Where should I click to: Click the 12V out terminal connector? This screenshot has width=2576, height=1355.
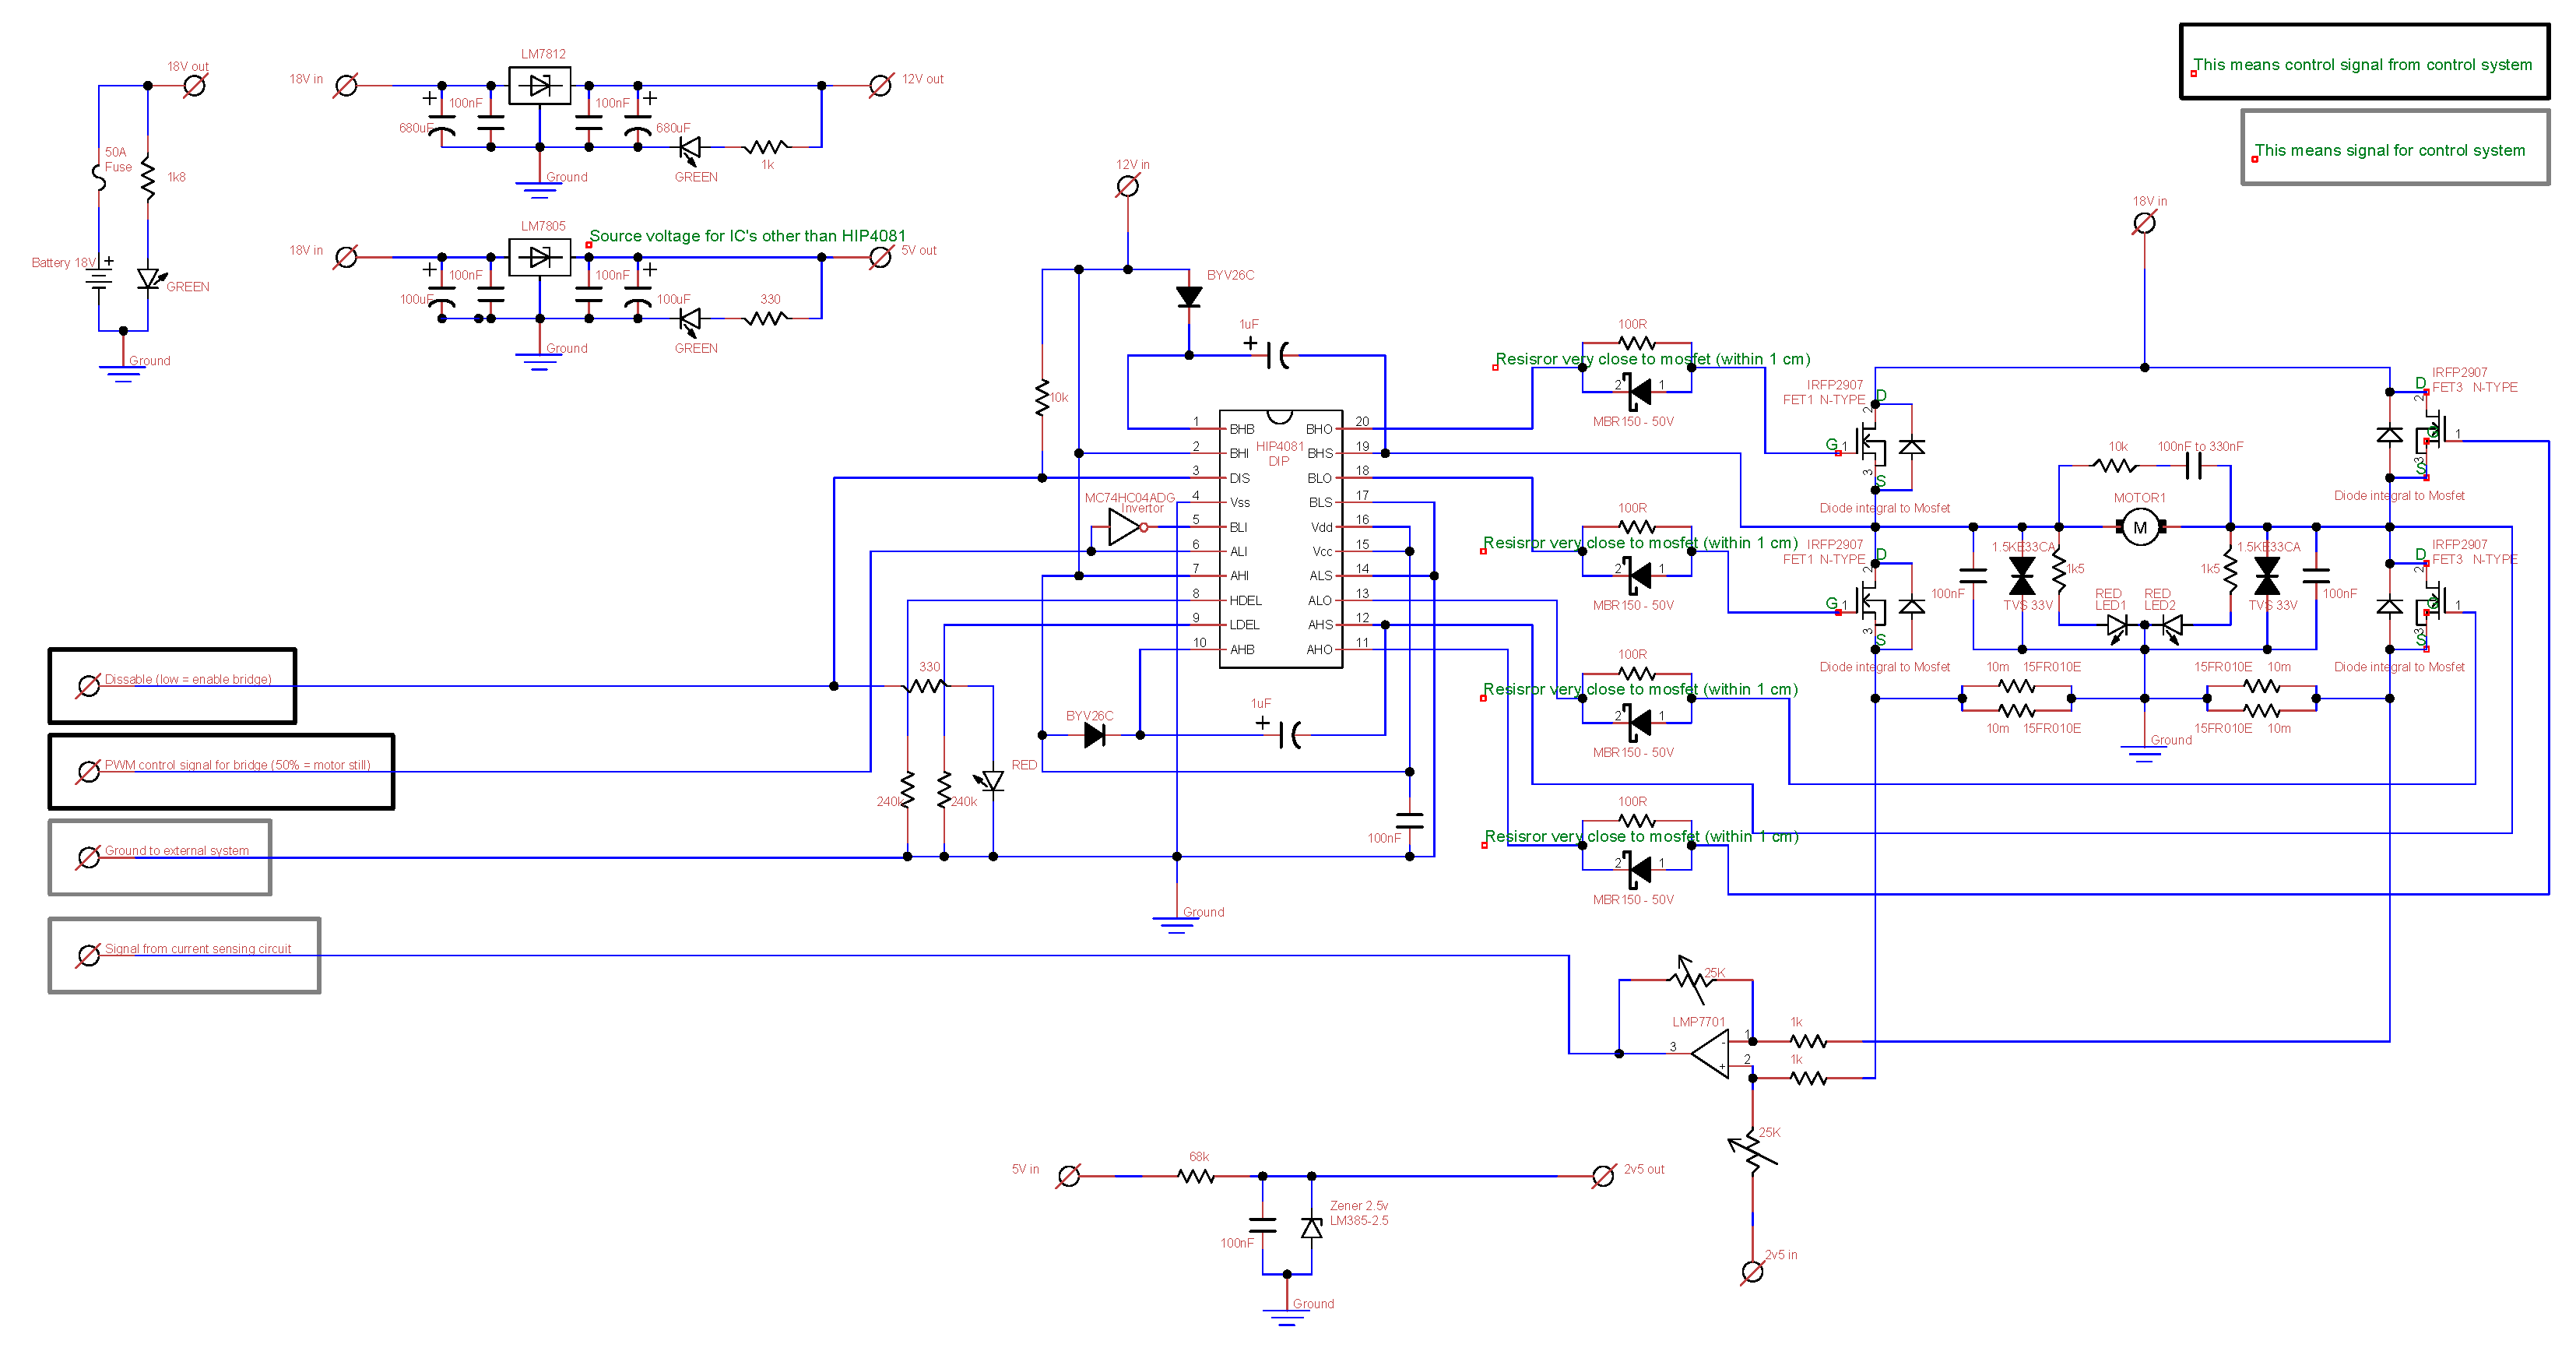pyautogui.click(x=881, y=86)
